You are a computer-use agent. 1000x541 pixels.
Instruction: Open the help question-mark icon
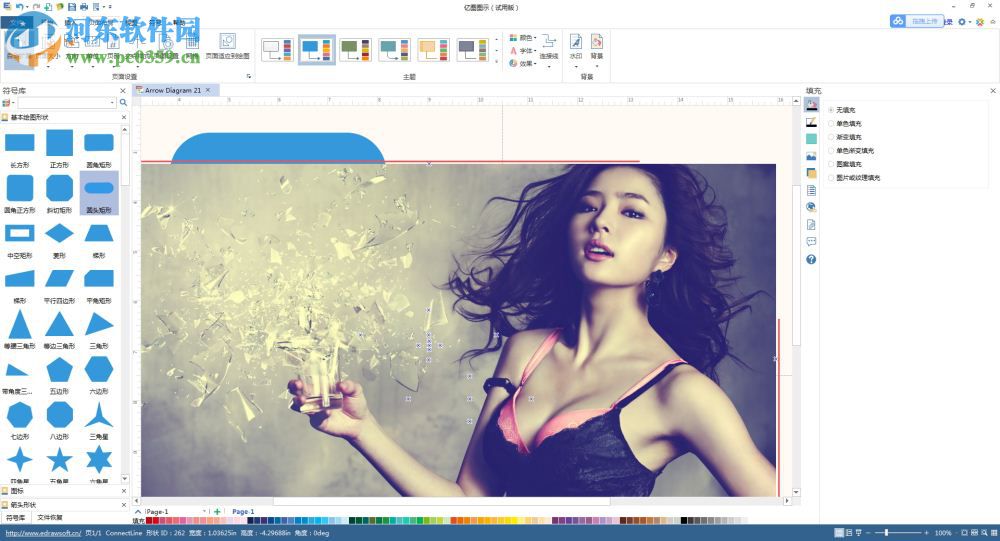pos(811,259)
